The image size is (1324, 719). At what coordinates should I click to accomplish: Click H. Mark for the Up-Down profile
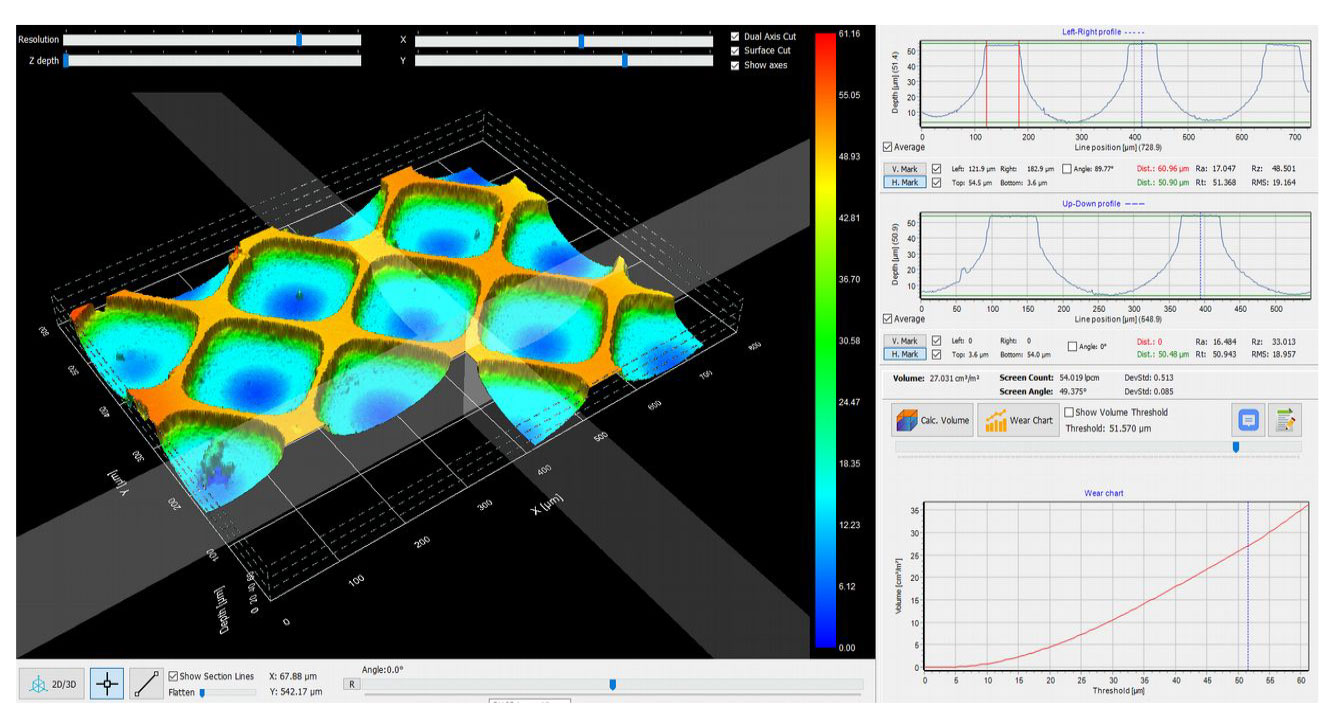[x=906, y=354]
